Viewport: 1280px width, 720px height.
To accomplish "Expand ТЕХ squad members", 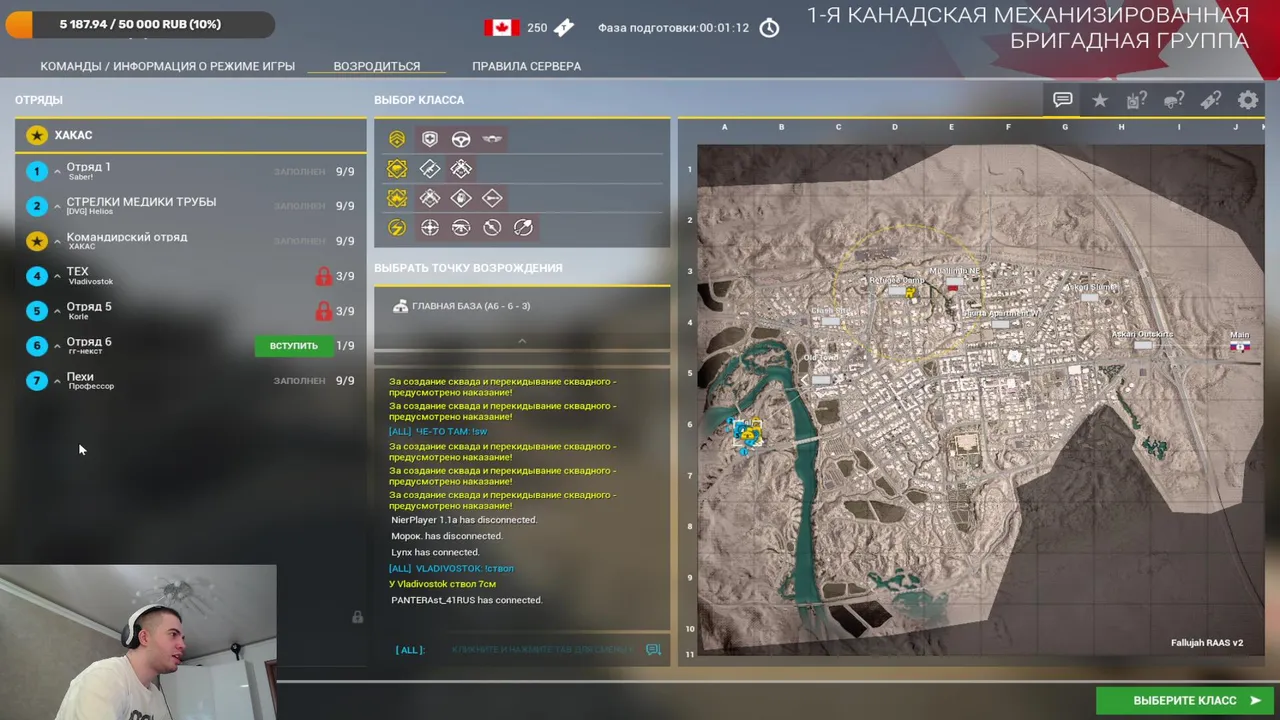I will pos(57,277).
